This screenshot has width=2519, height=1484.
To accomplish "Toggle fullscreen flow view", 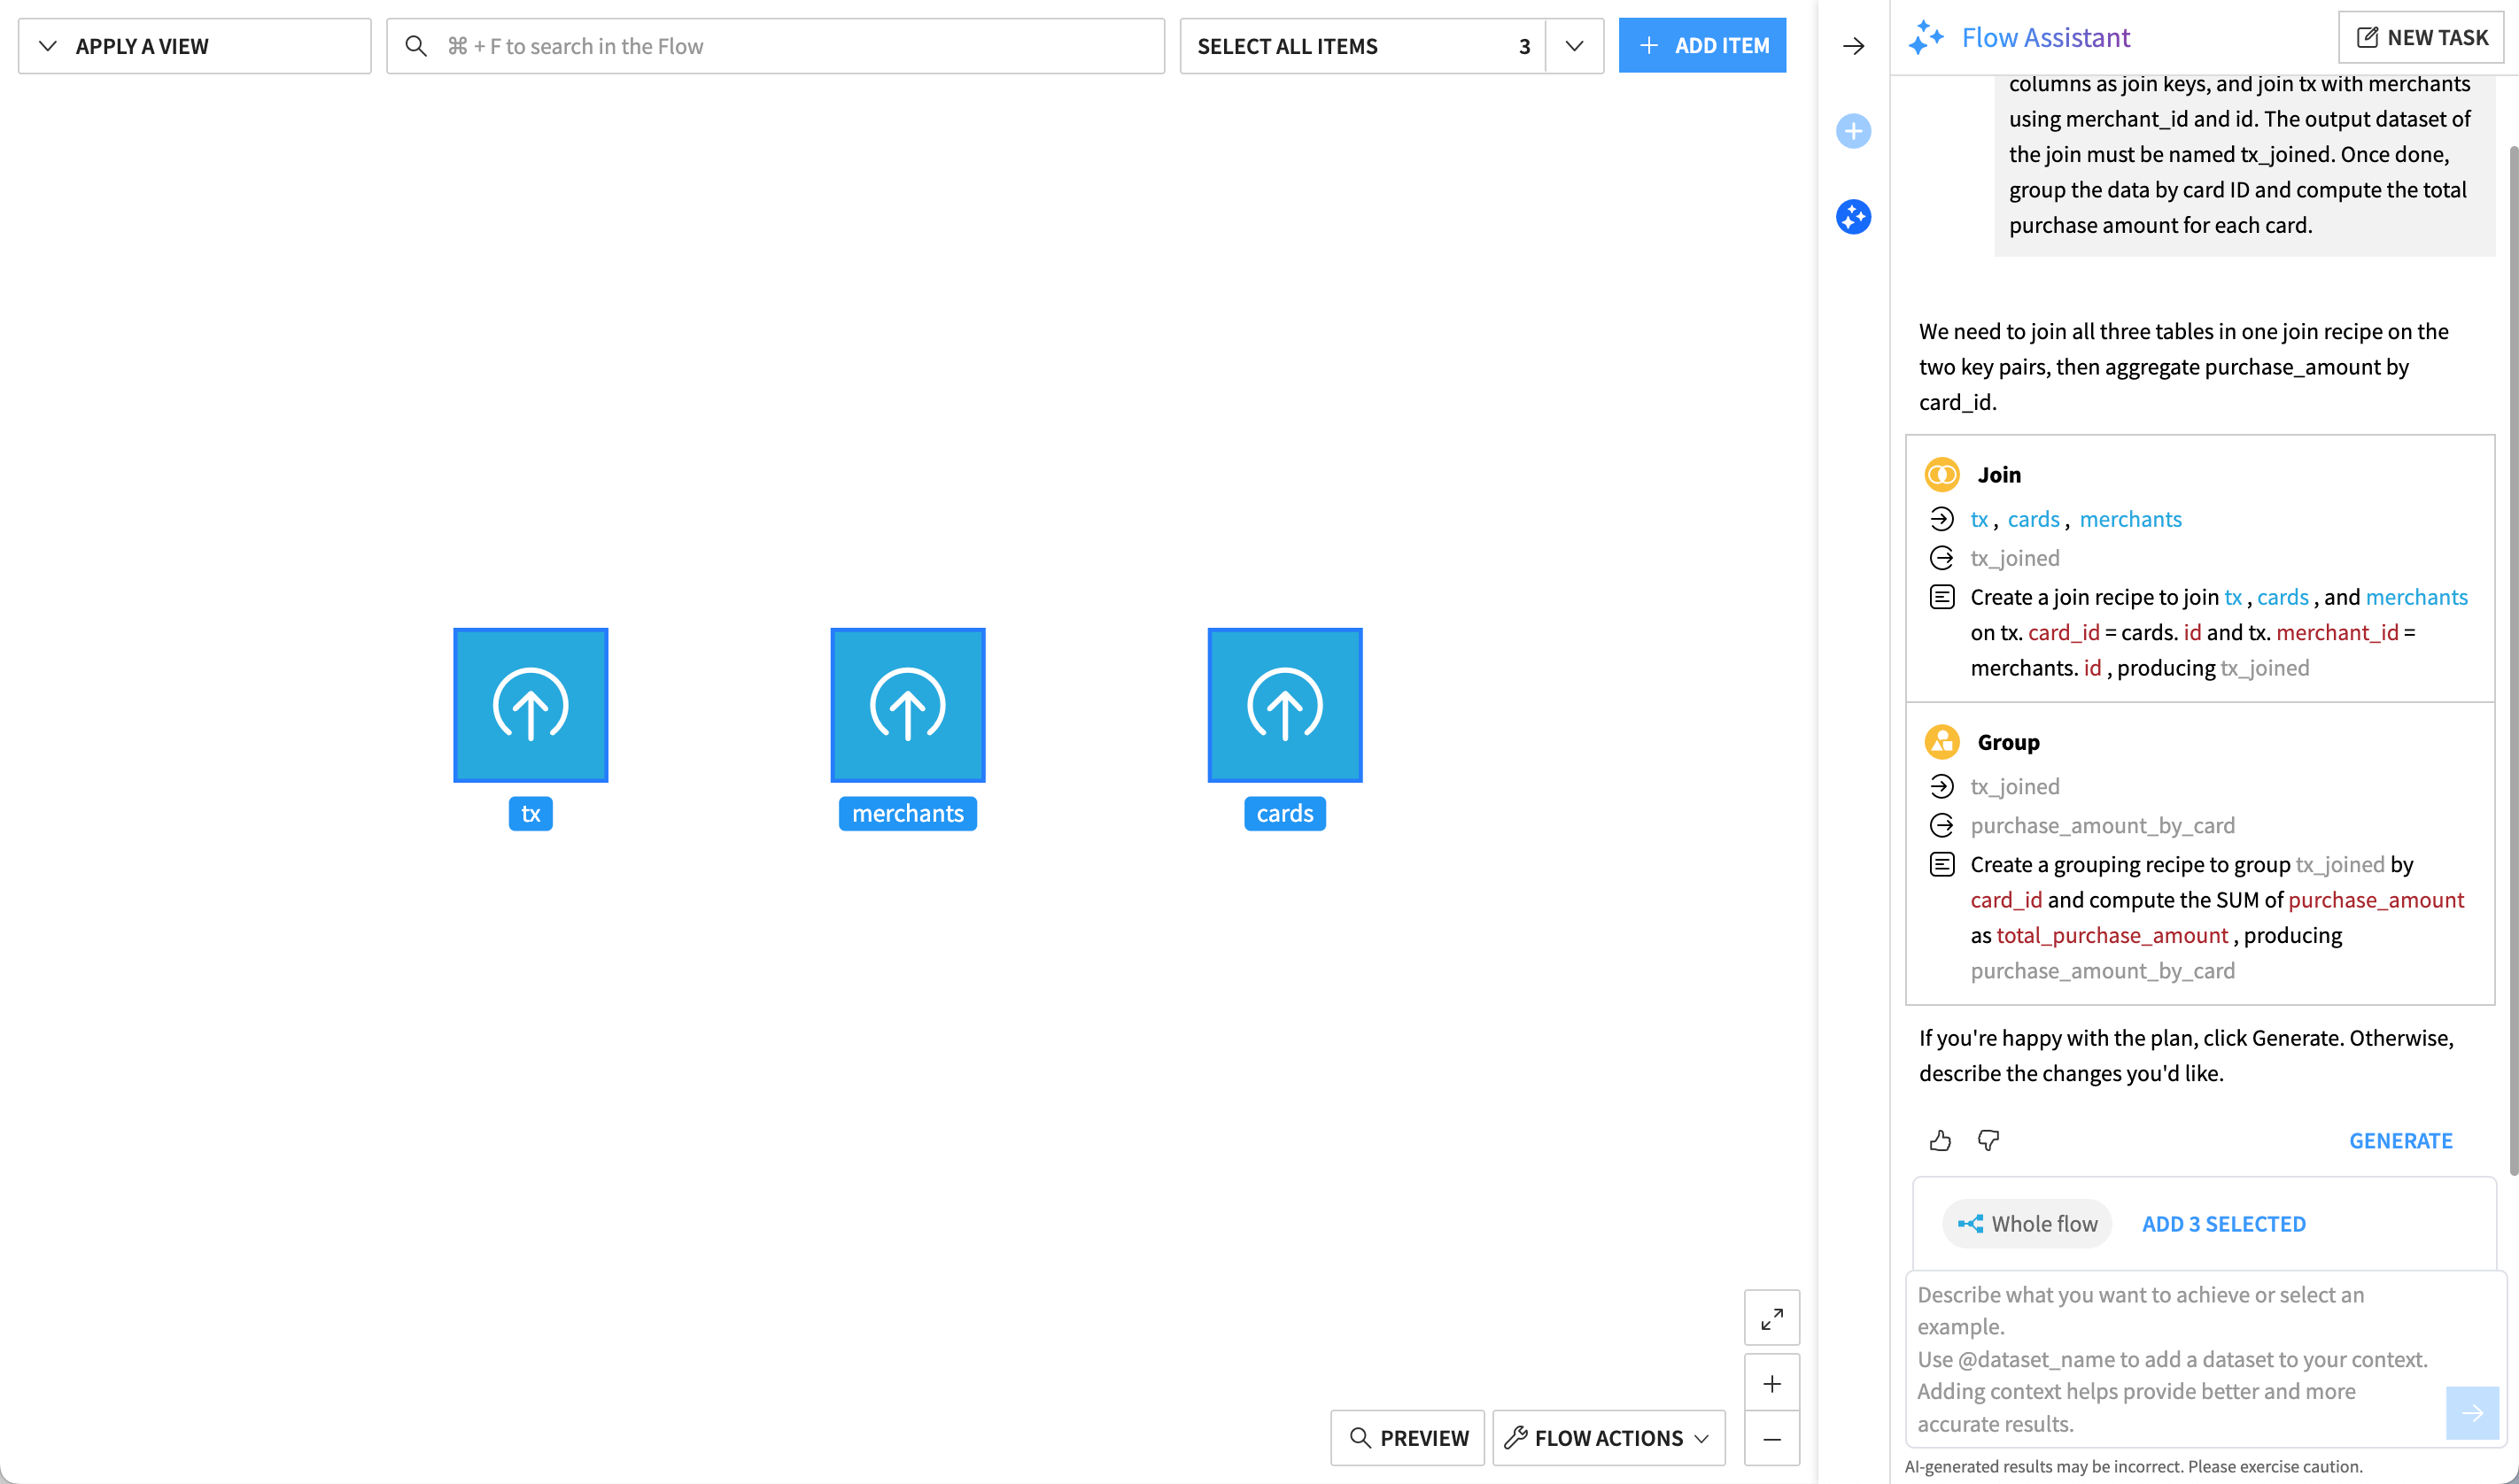I will tap(1771, 1318).
